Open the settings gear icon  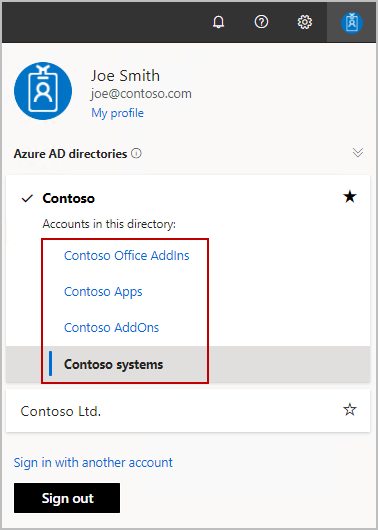pyautogui.click(x=305, y=22)
